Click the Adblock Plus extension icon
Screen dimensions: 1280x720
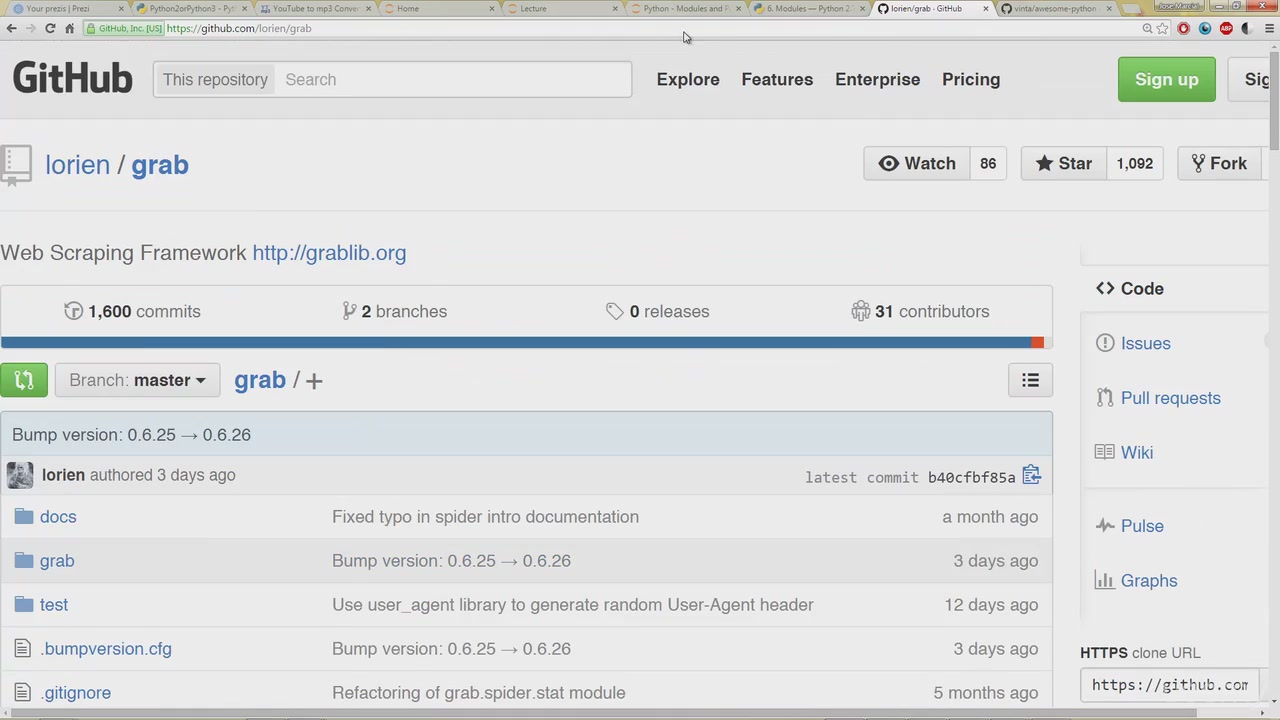click(x=1226, y=28)
